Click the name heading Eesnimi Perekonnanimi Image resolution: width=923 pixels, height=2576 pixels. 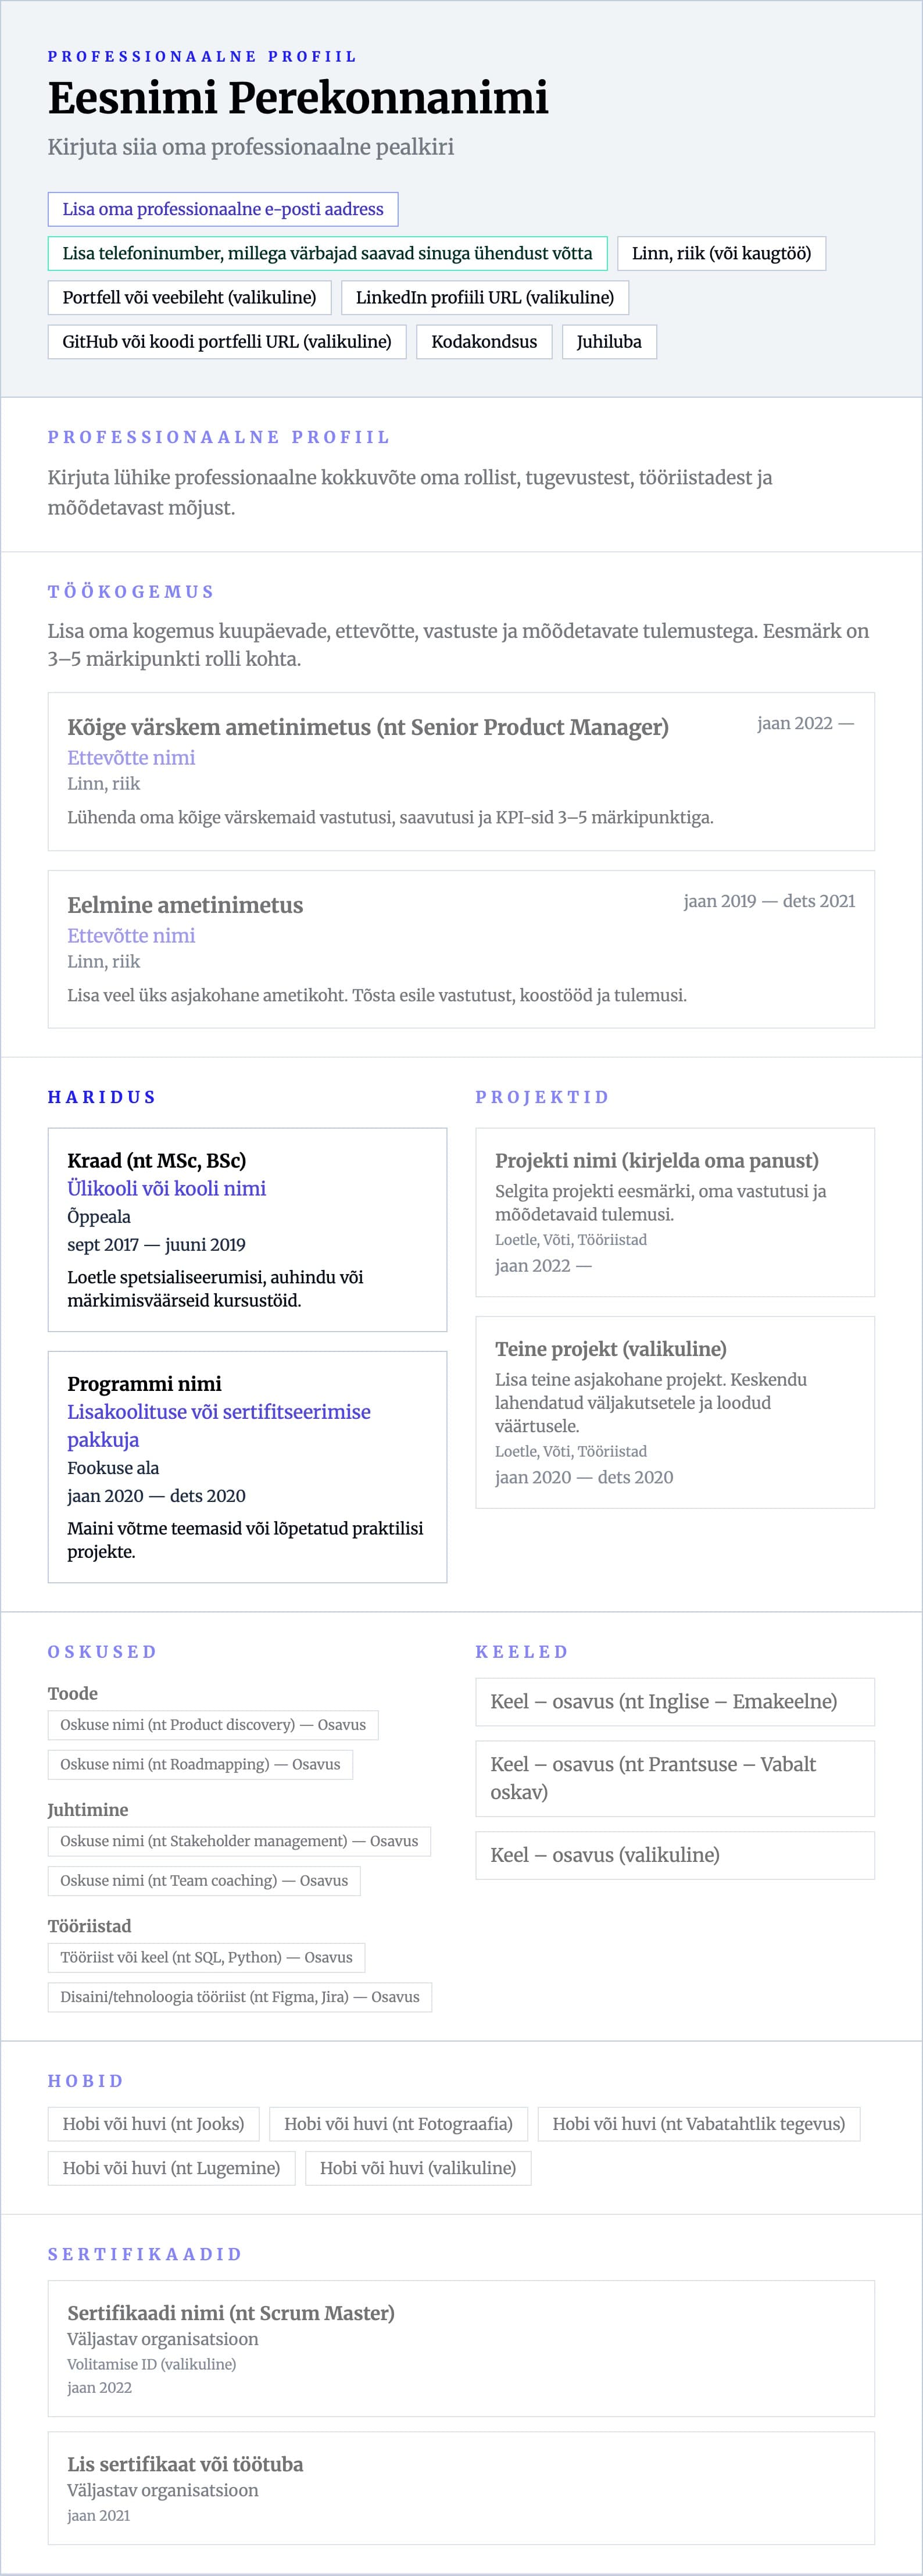pyautogui.click(x=298, y=98)
